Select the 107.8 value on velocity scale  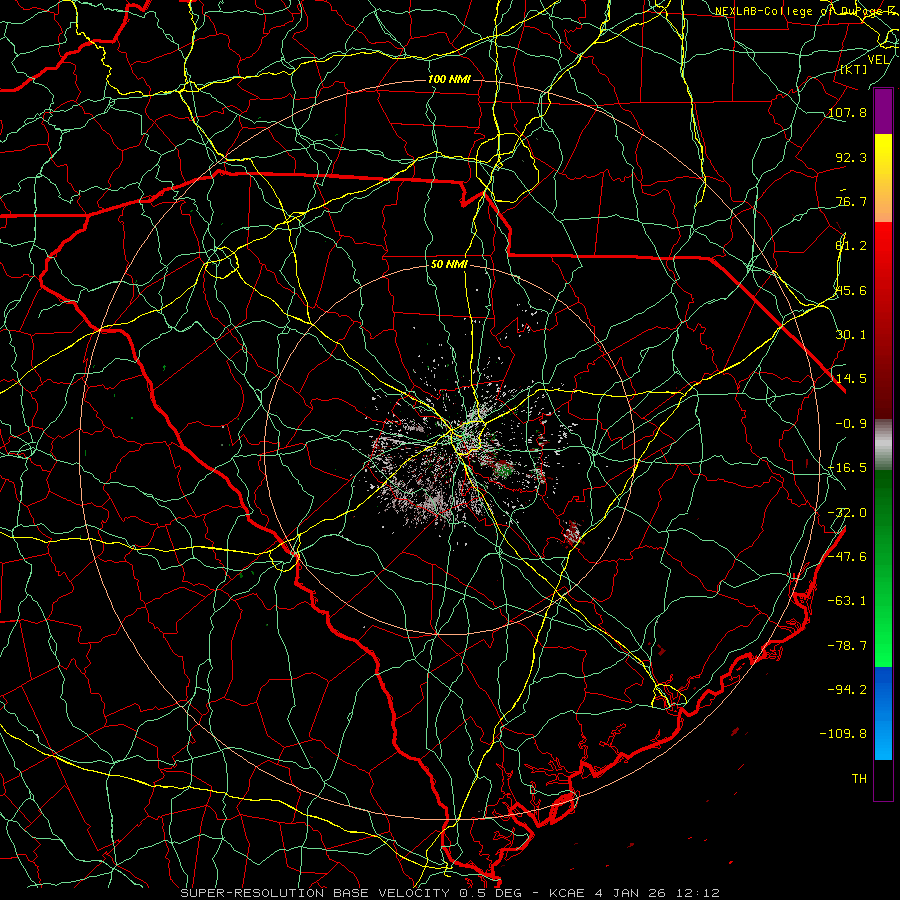[x=847, y=112]
